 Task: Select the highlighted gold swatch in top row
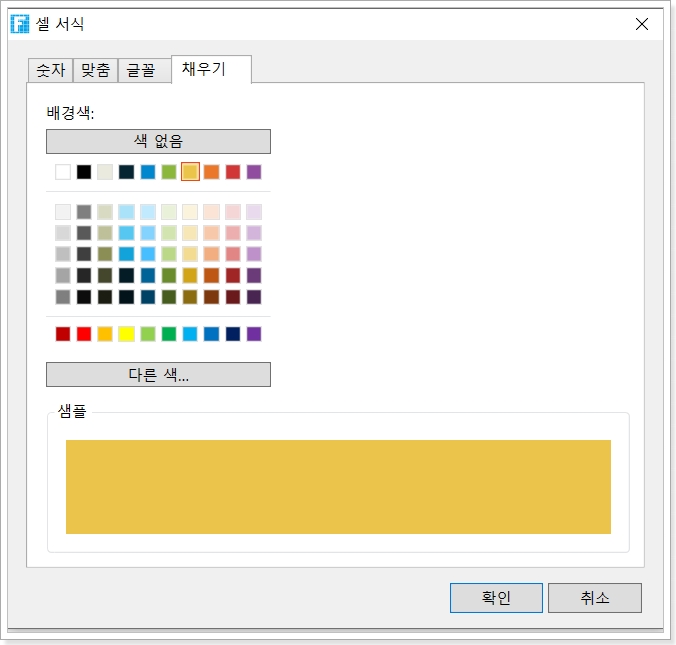[x=190, y=172]
